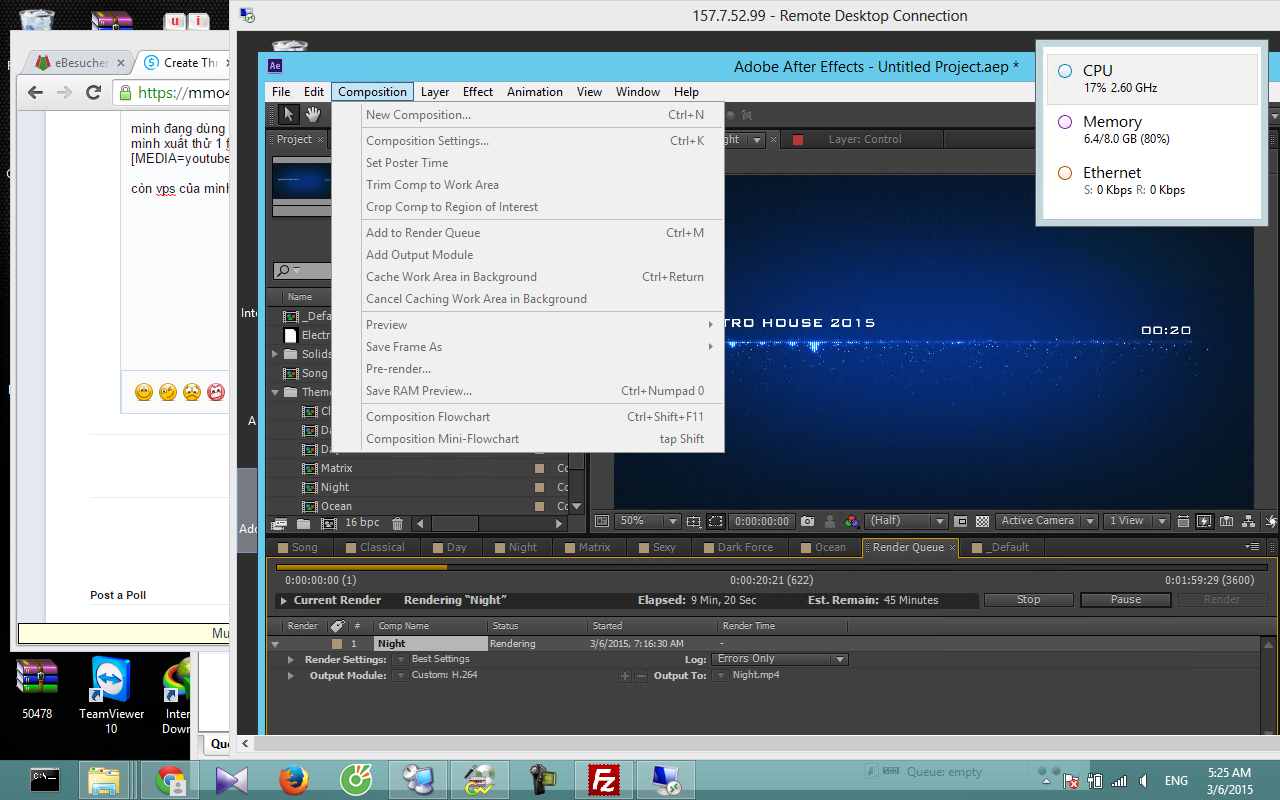Screen dimensions: 1280x800
Task: Switch to the Ocean timeline tab
Action: (823, 547)
